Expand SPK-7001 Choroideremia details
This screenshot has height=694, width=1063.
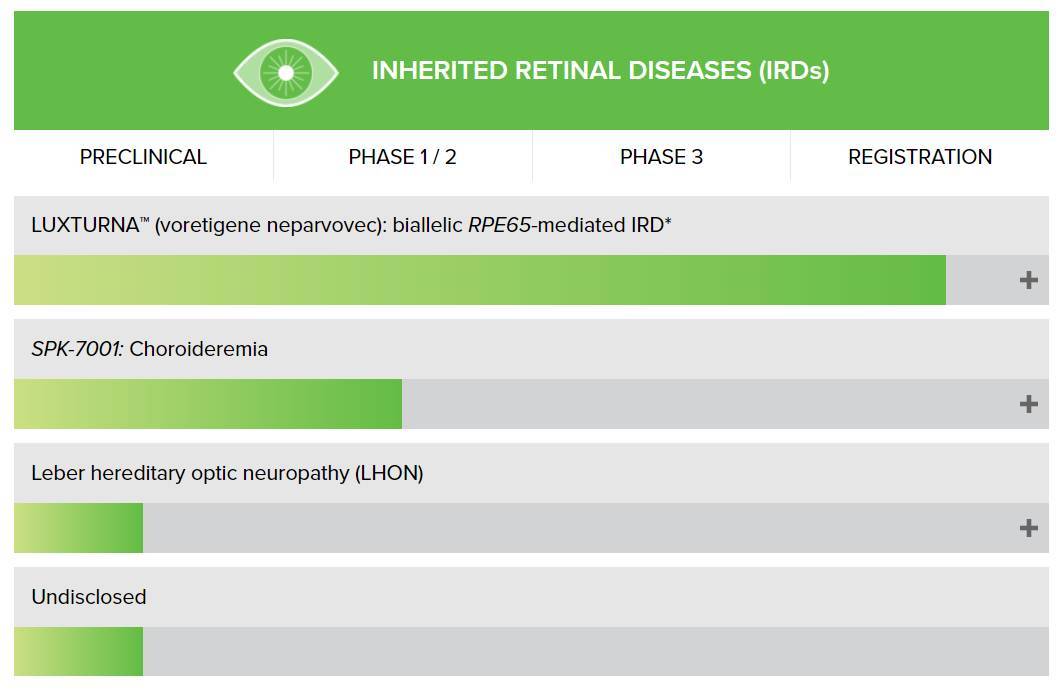pyautogui.click(x=1028, y=404)
